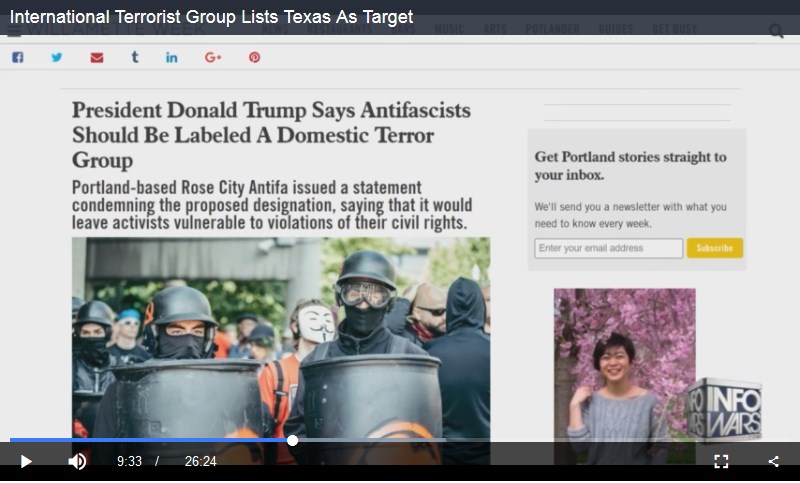Share article on Google Plus
800x483 pixels.
(213, 57)
